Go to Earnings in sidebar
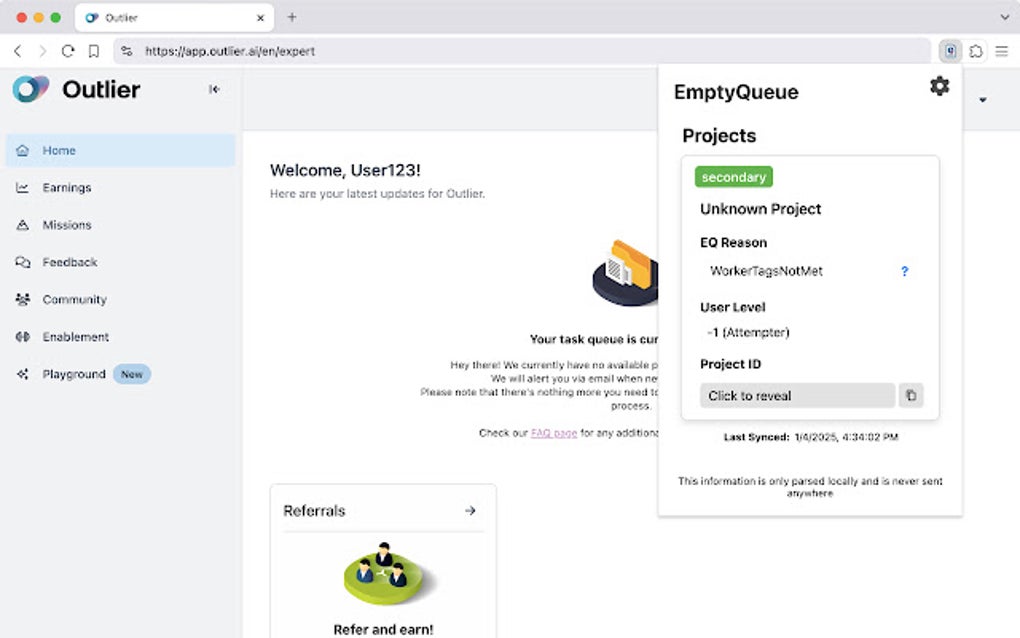Image resolution: width=1020 pixels, height=638 pixels. click(x=66, y=188)
